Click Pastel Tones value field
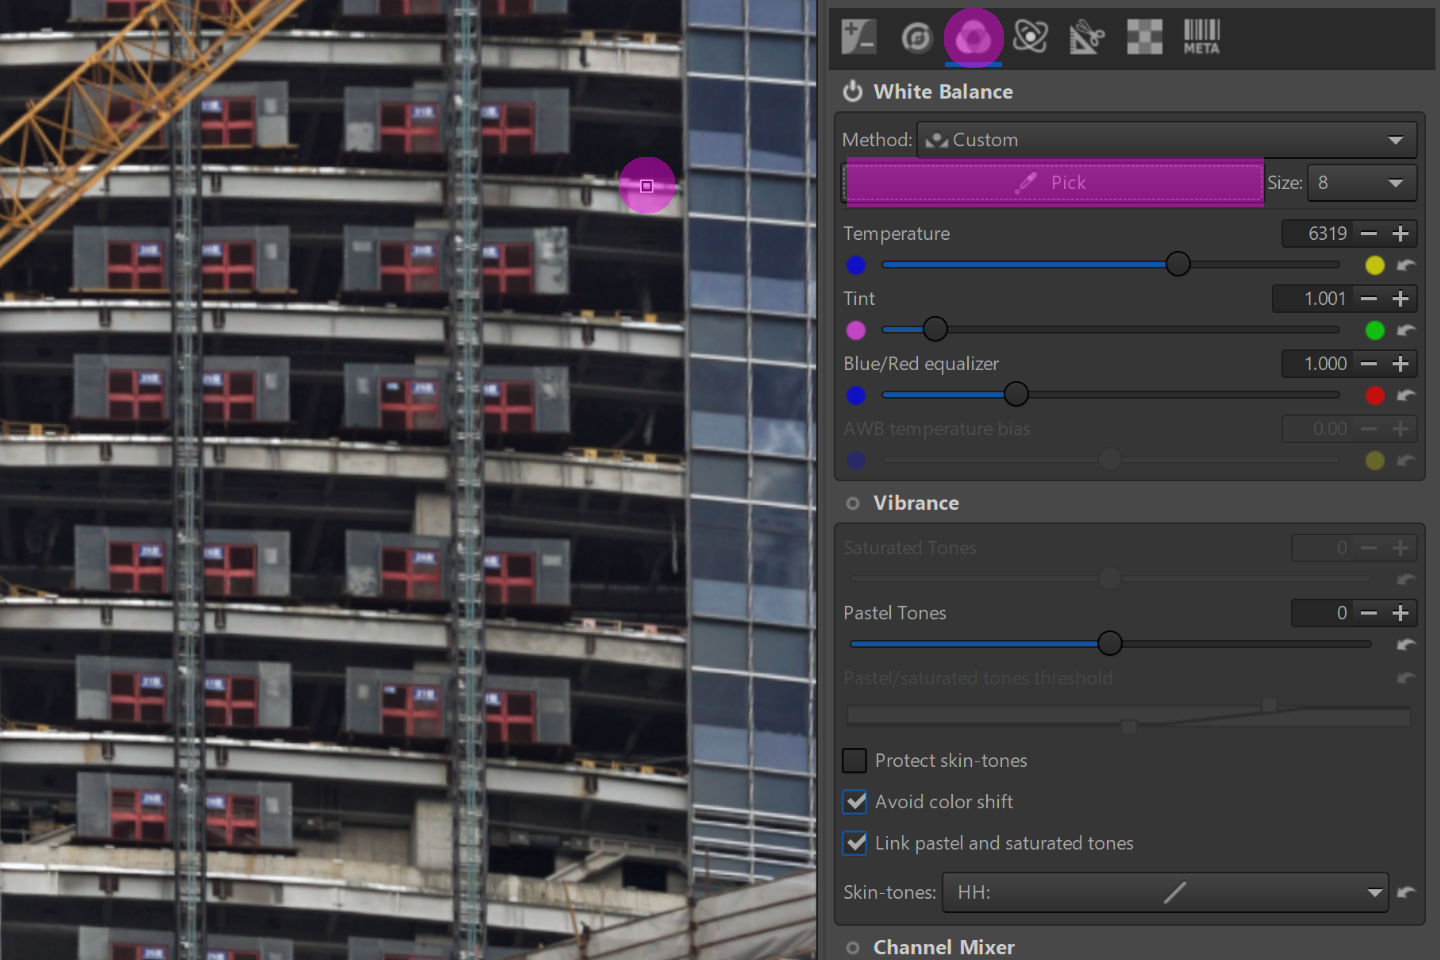The height and width of the screenshot is (960, 1440). point(1322,612)
